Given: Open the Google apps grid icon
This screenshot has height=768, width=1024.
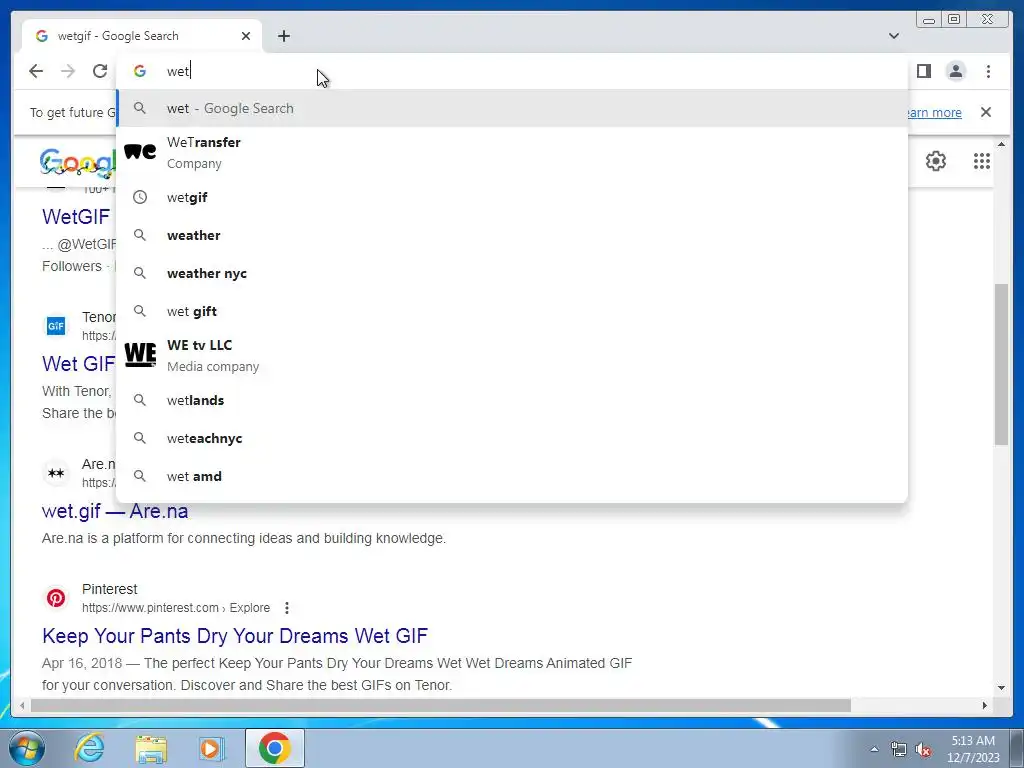Looking at the screenshot, I should tap(982, 161).
